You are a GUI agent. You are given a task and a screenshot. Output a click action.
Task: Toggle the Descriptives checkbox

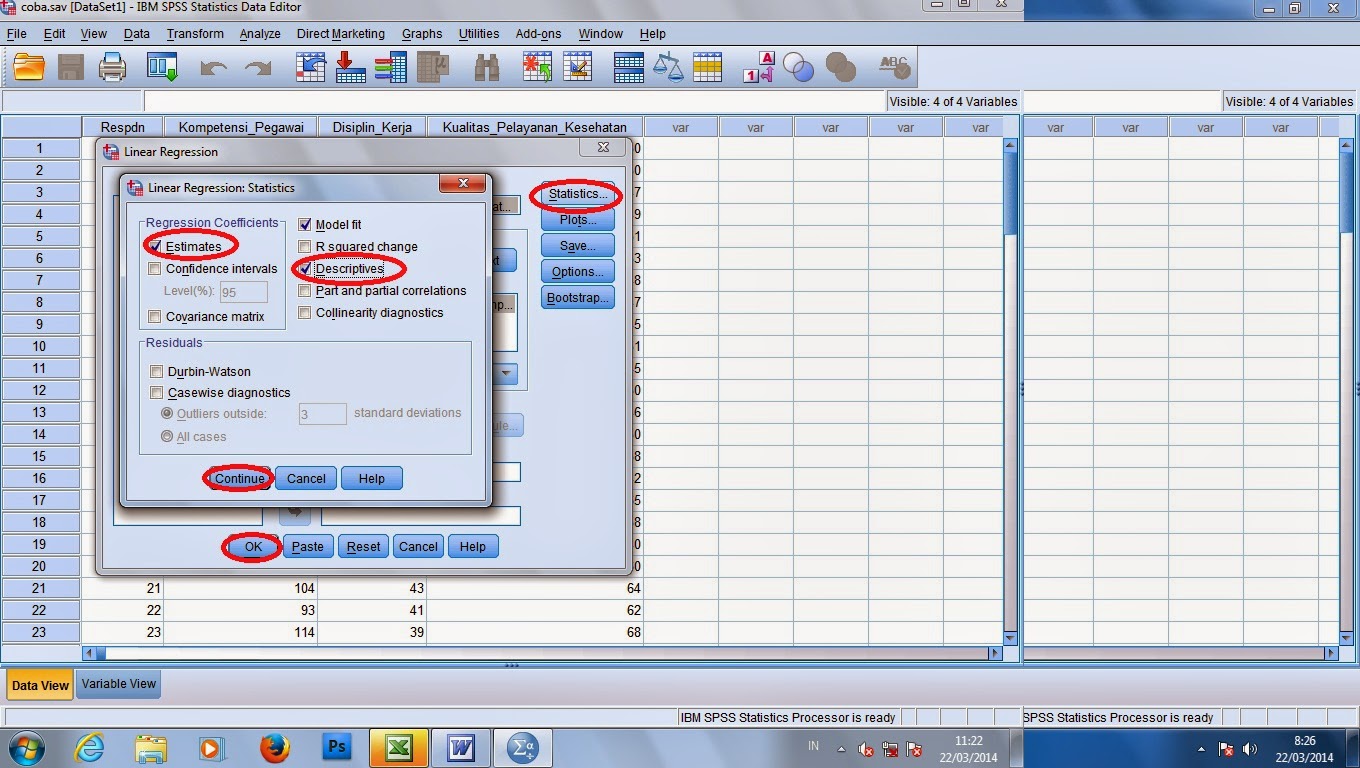pos(306,269)
